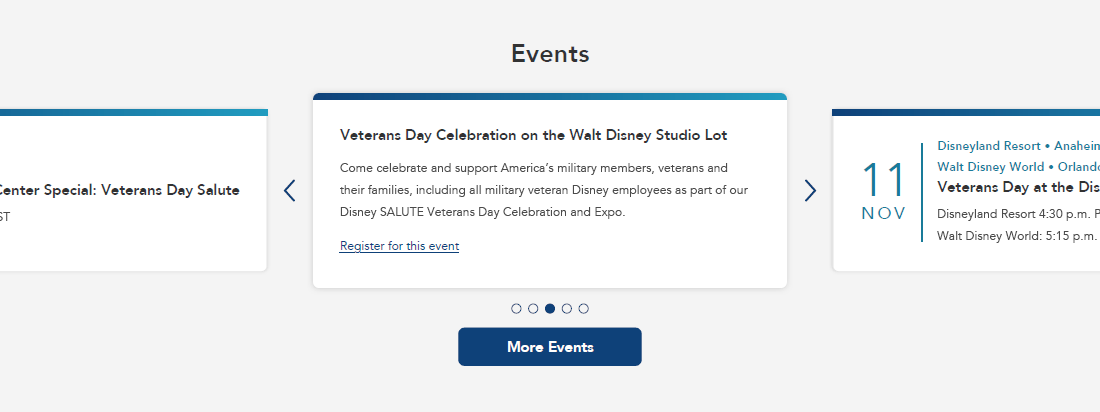Select the first carousel pagination dot
Image resolution: width=1100 pixels, height=412 pixels.
516,308
